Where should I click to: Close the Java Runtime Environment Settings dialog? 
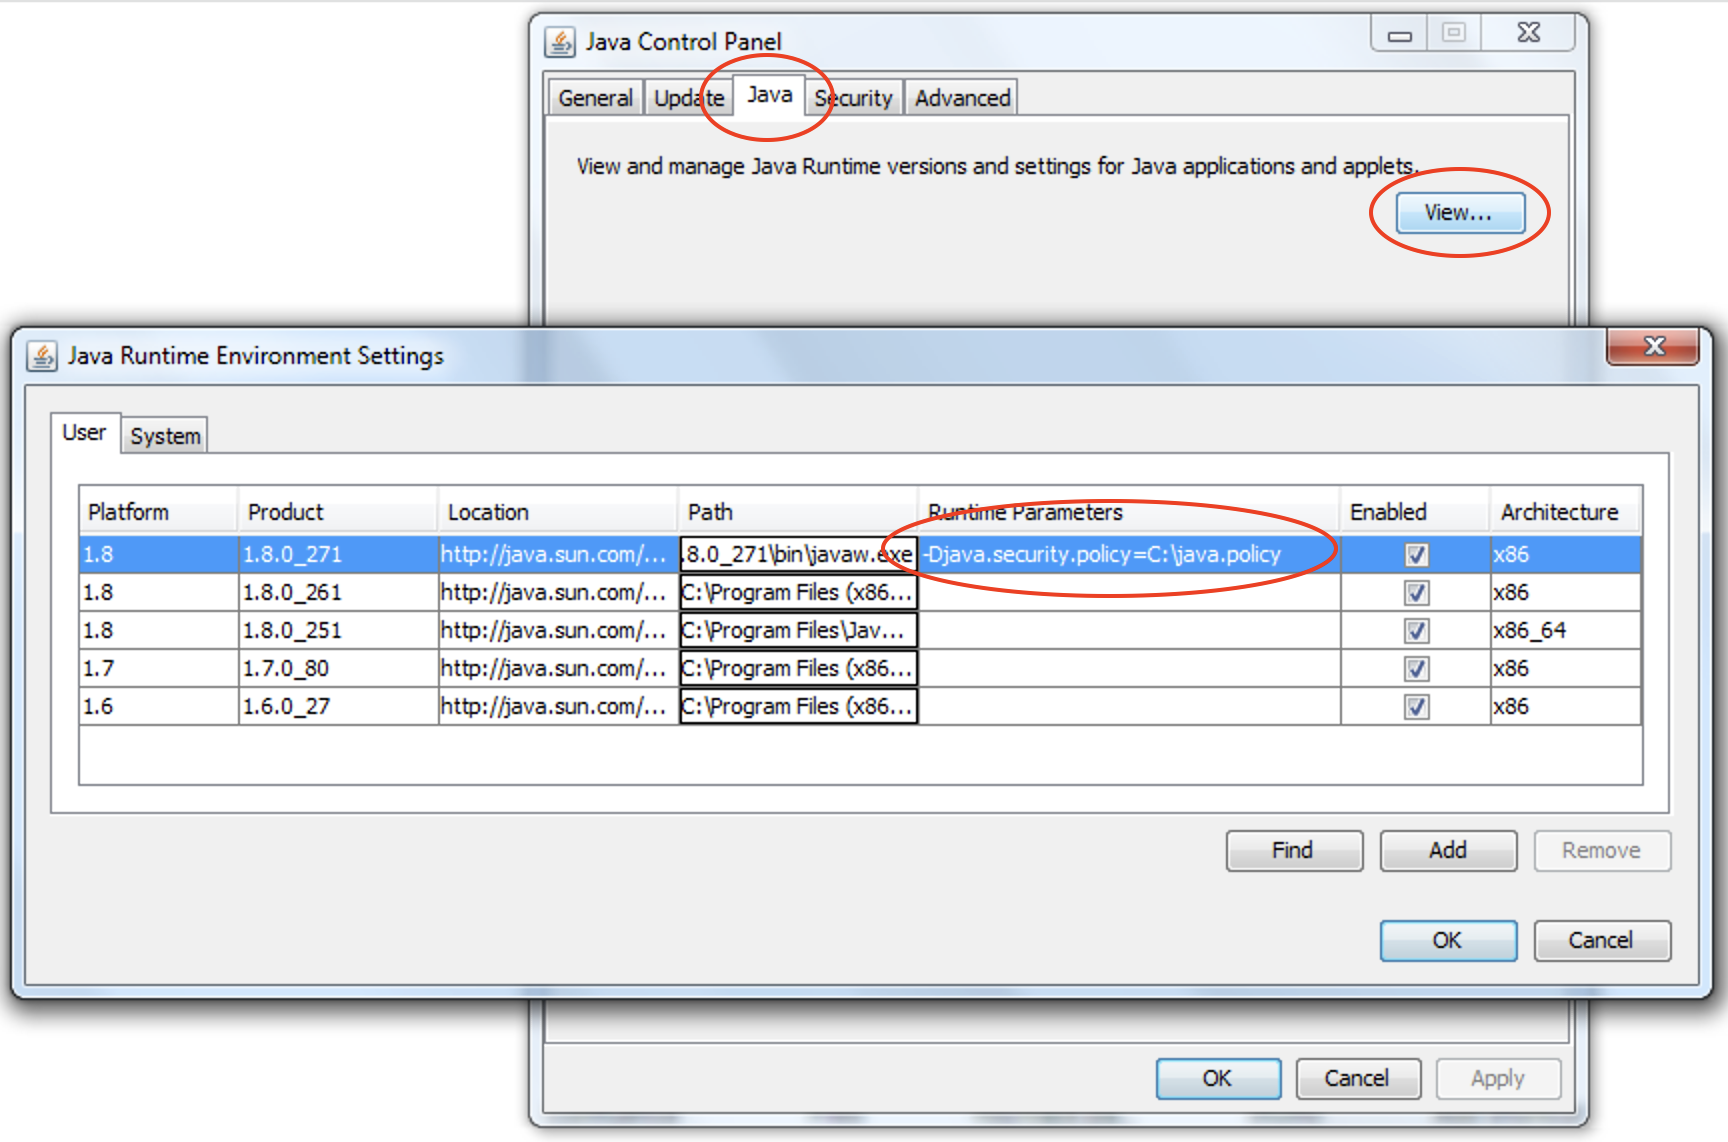click(1653, 346)
